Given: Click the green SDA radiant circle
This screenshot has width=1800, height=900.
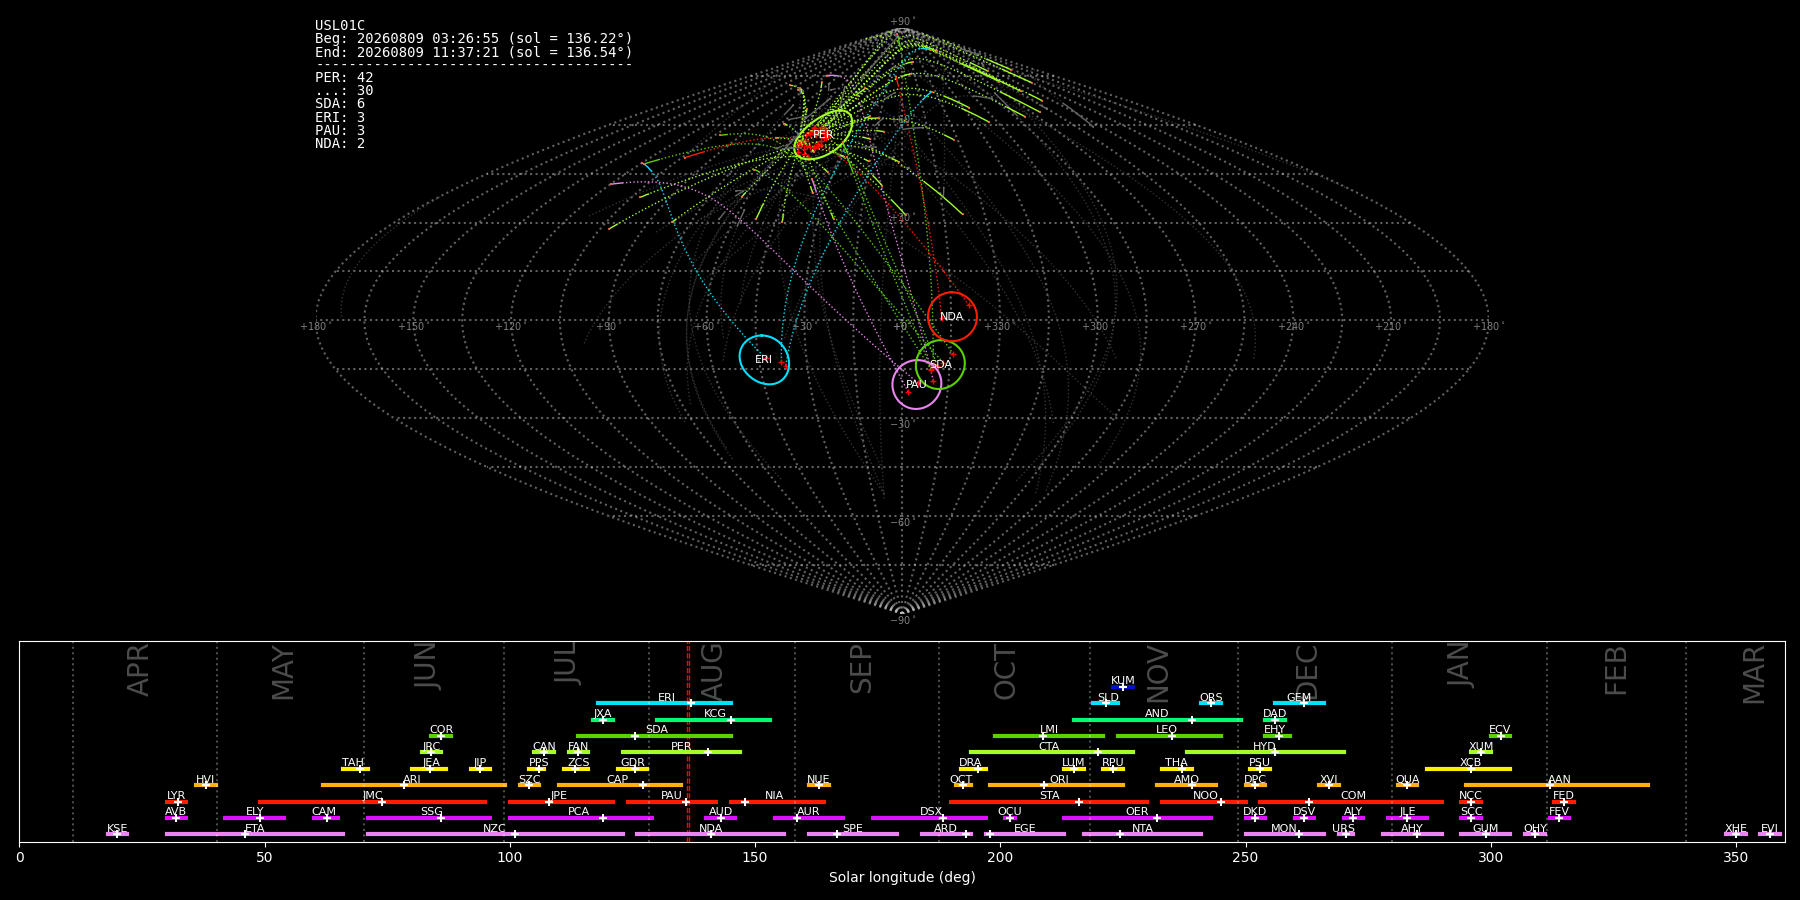Looking at the screenshot, I should pyautogui.click(x=940, y=365).
